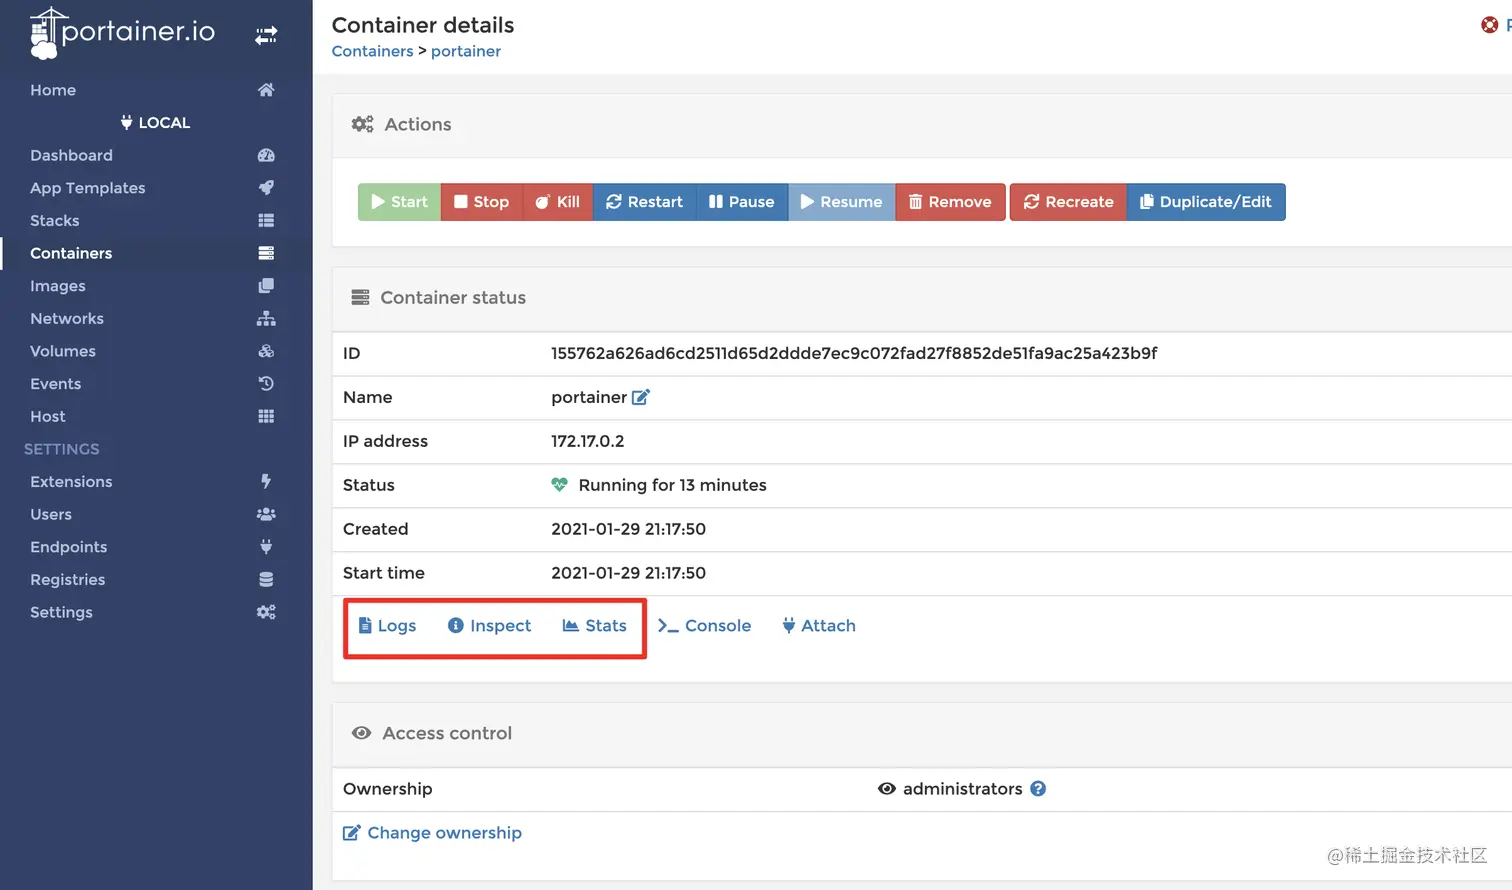The image size is (1512, 890).
Task: Click the ownership help question mark icon
Action: click(x=1038, y=788)
